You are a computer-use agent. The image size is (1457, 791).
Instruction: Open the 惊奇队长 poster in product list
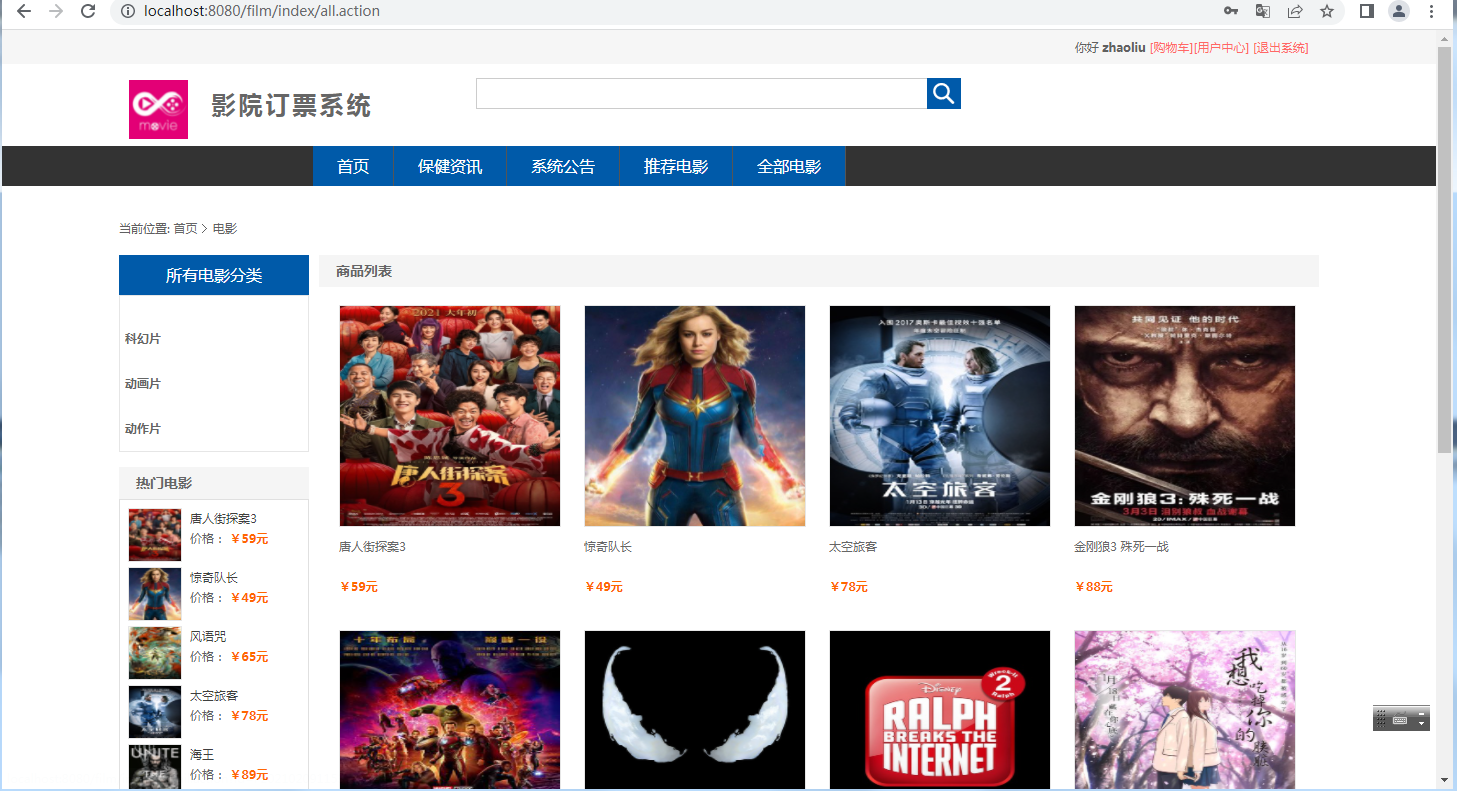[x=695, y=416]
